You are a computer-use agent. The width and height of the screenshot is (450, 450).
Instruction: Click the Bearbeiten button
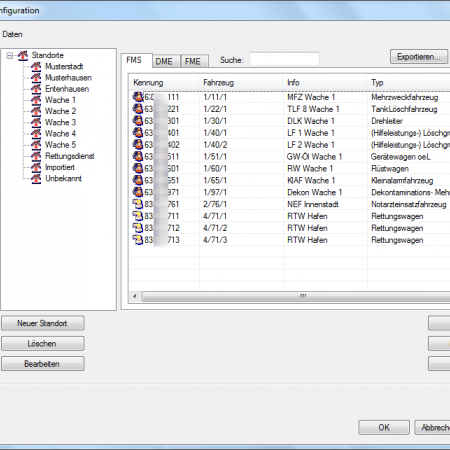click(x=43, y=364)
